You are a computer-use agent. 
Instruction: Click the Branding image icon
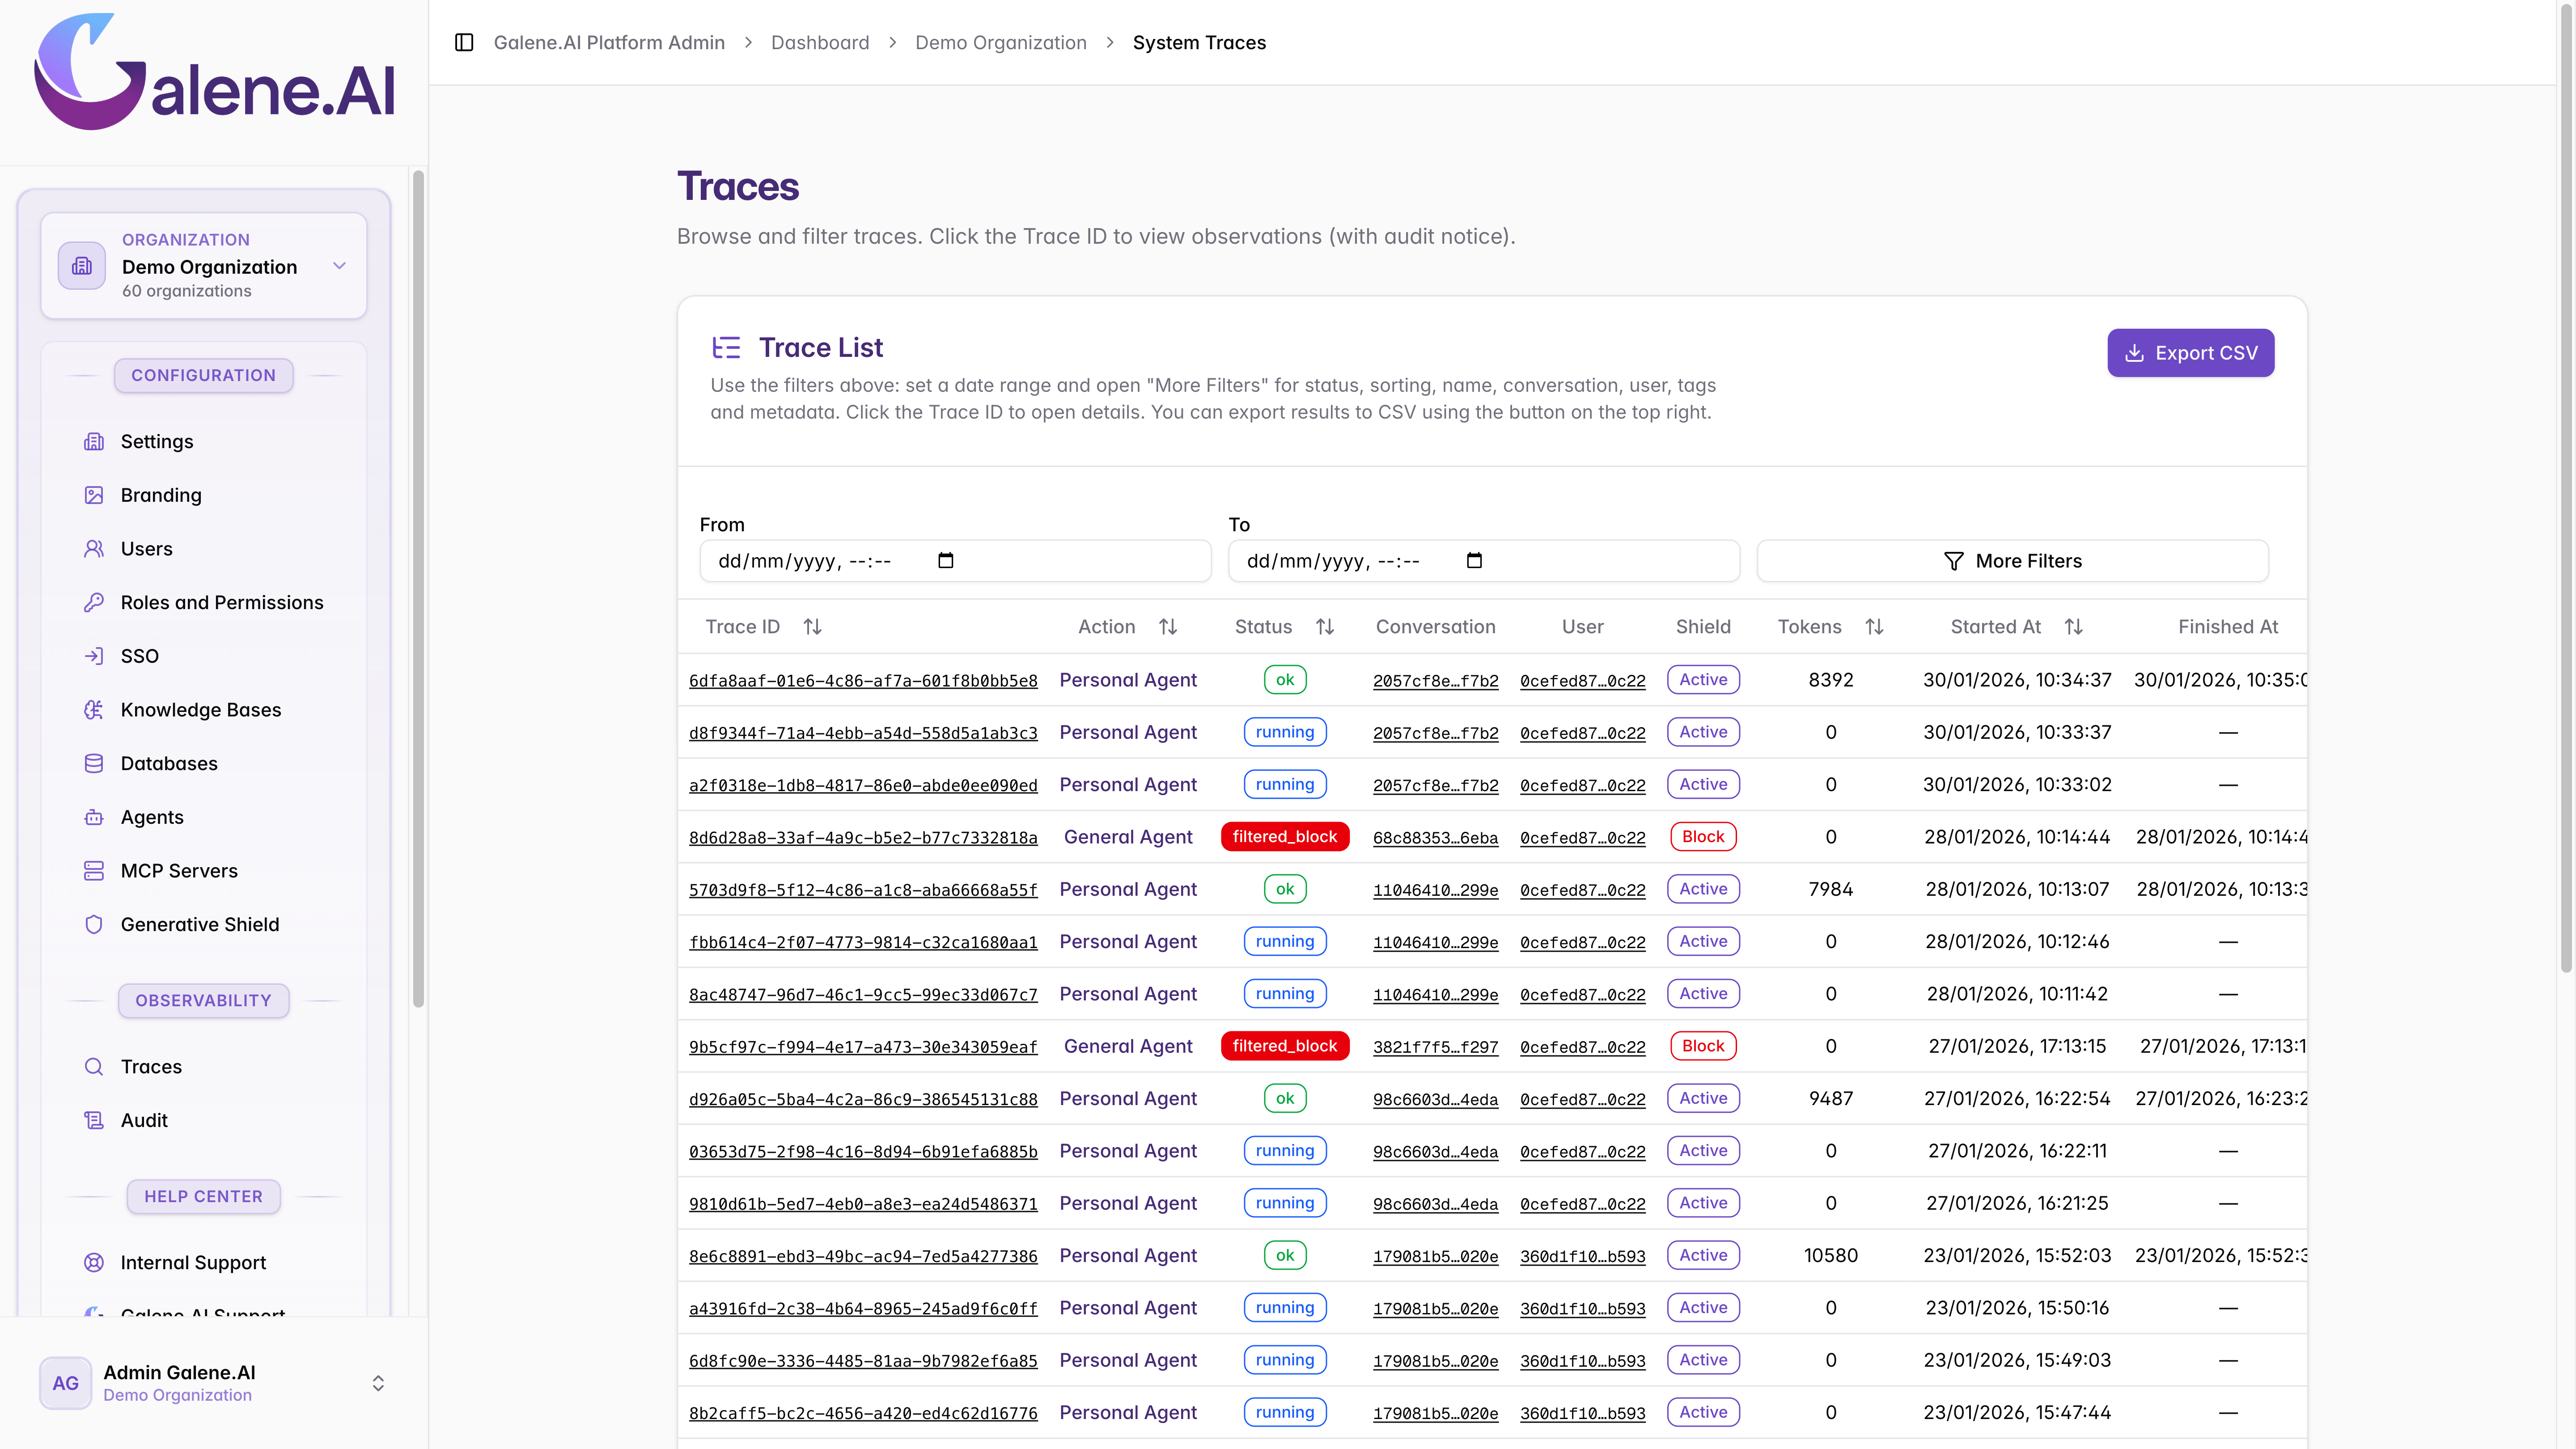94,495
